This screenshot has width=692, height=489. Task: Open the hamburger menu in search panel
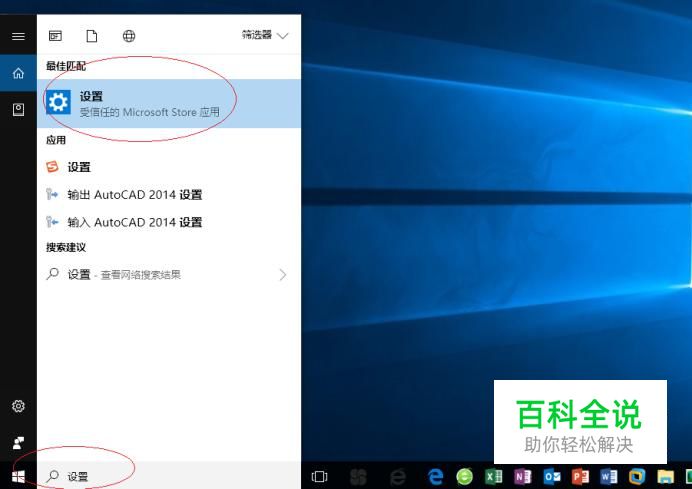click(x=18, y=36)
